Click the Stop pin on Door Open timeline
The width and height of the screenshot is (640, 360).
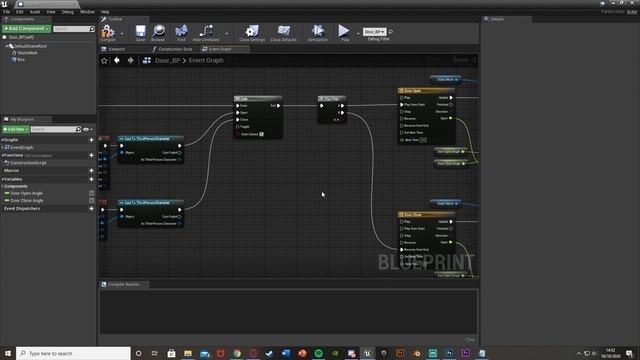click(402, 111)
